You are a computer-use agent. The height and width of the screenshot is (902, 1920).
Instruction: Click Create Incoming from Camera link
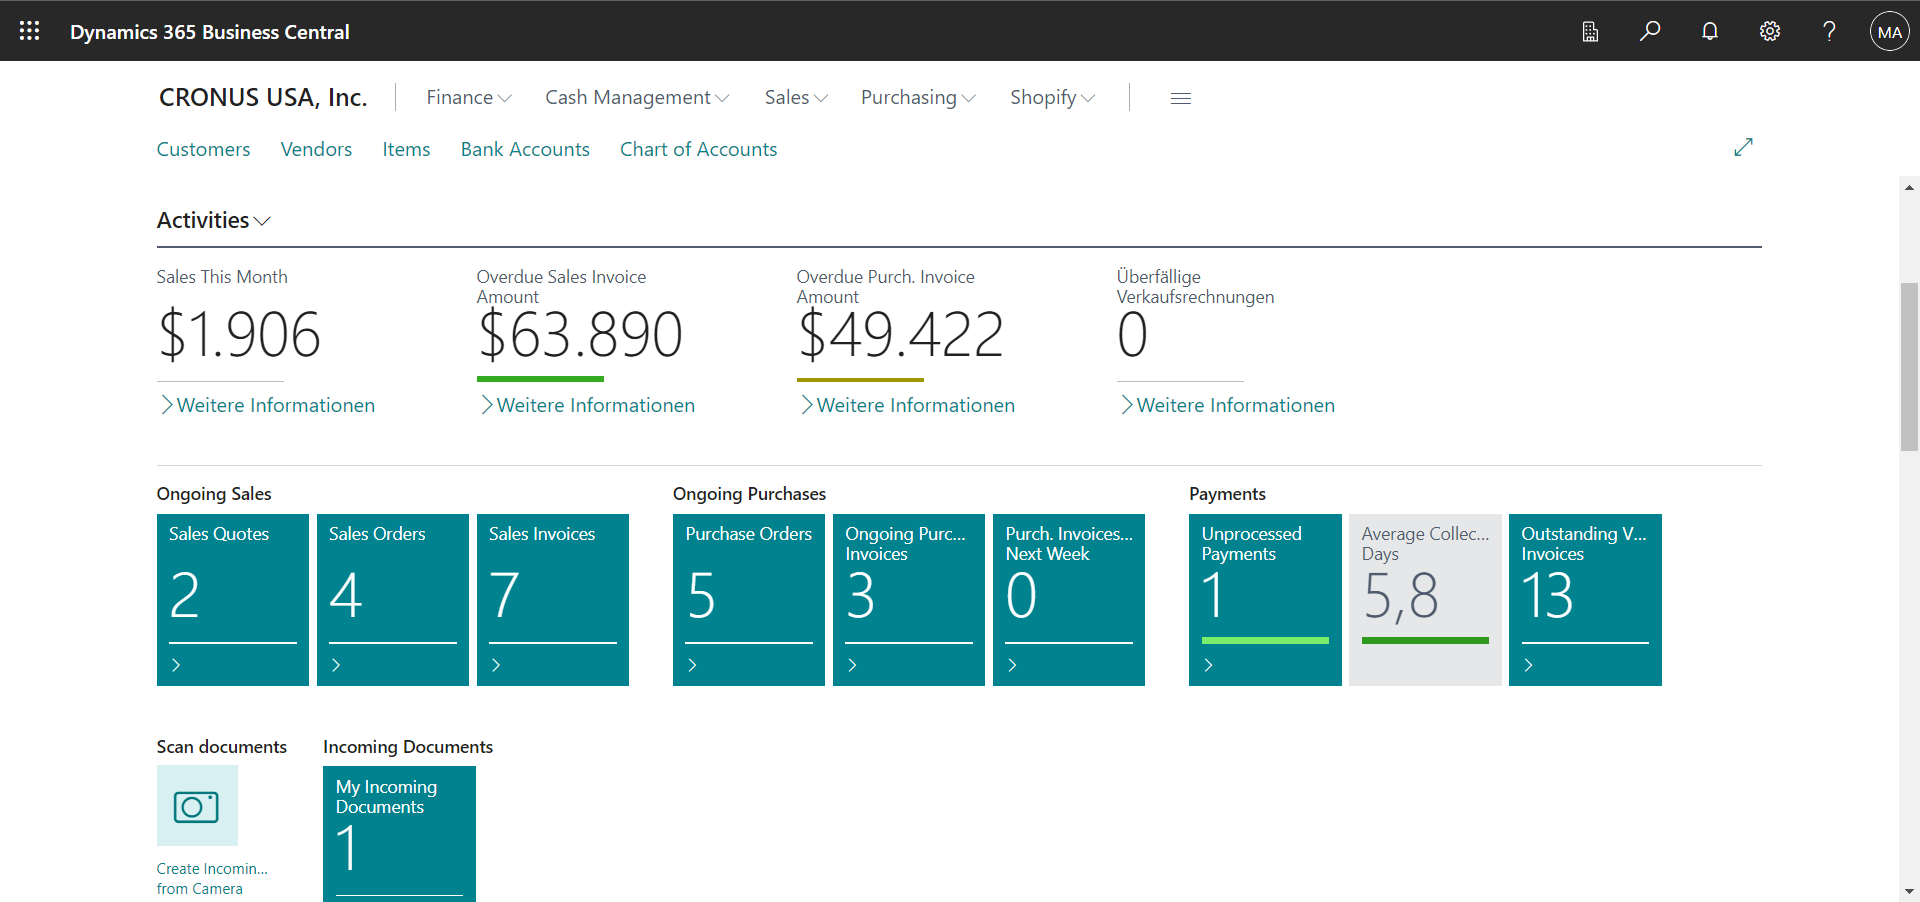coord(212,878)
